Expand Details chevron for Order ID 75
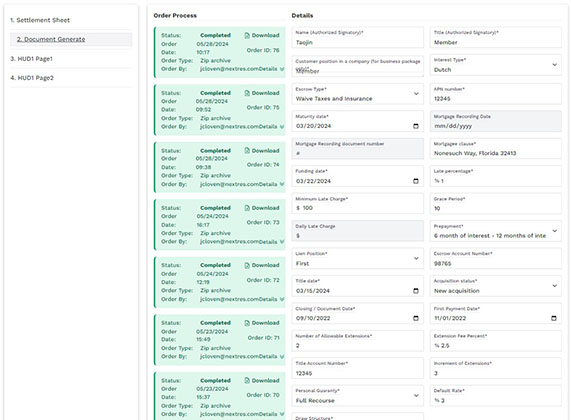 coord(282,127)
